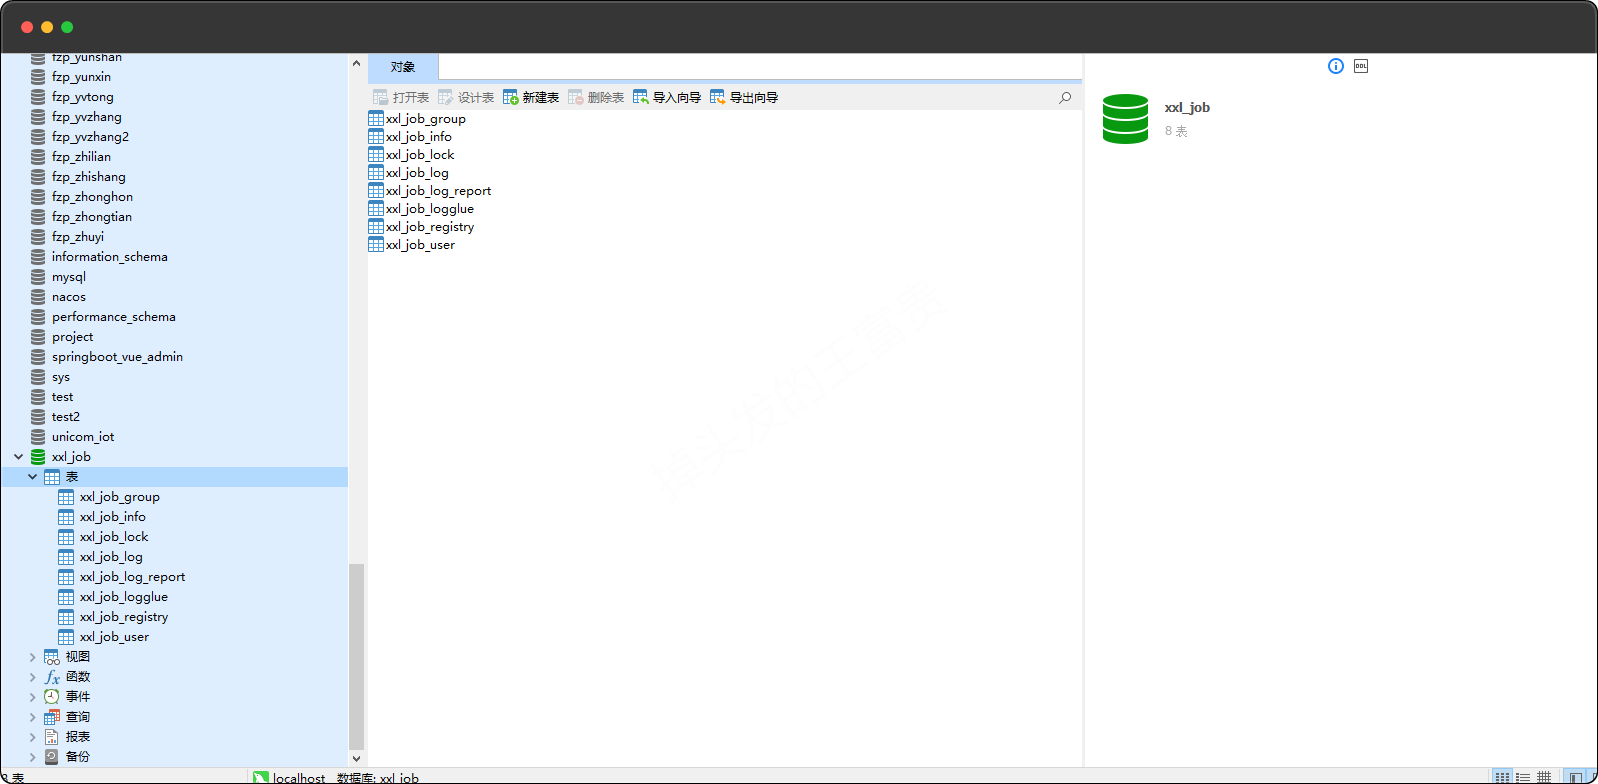The height and width of the screenshot is (784, 1598).
Task: Select xxl_job_logglue in the sidebar tree
Action: (x=124, y=597)
